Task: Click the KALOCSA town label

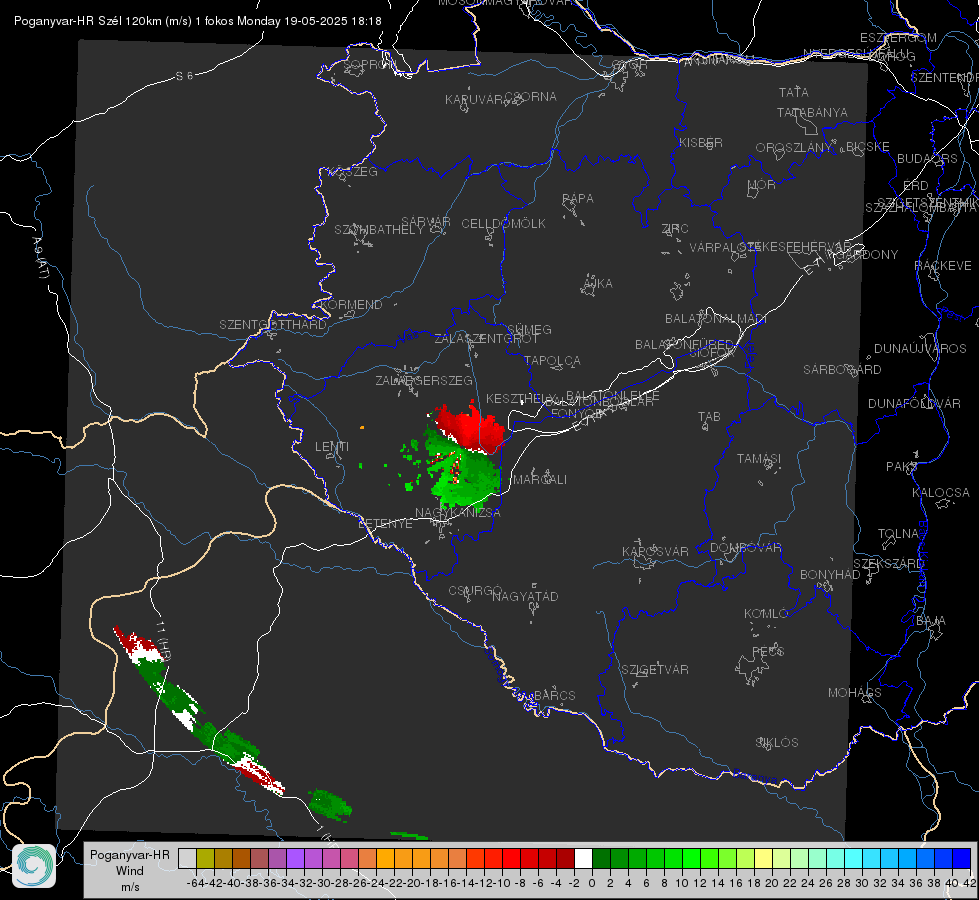Action: click(941, 493)
